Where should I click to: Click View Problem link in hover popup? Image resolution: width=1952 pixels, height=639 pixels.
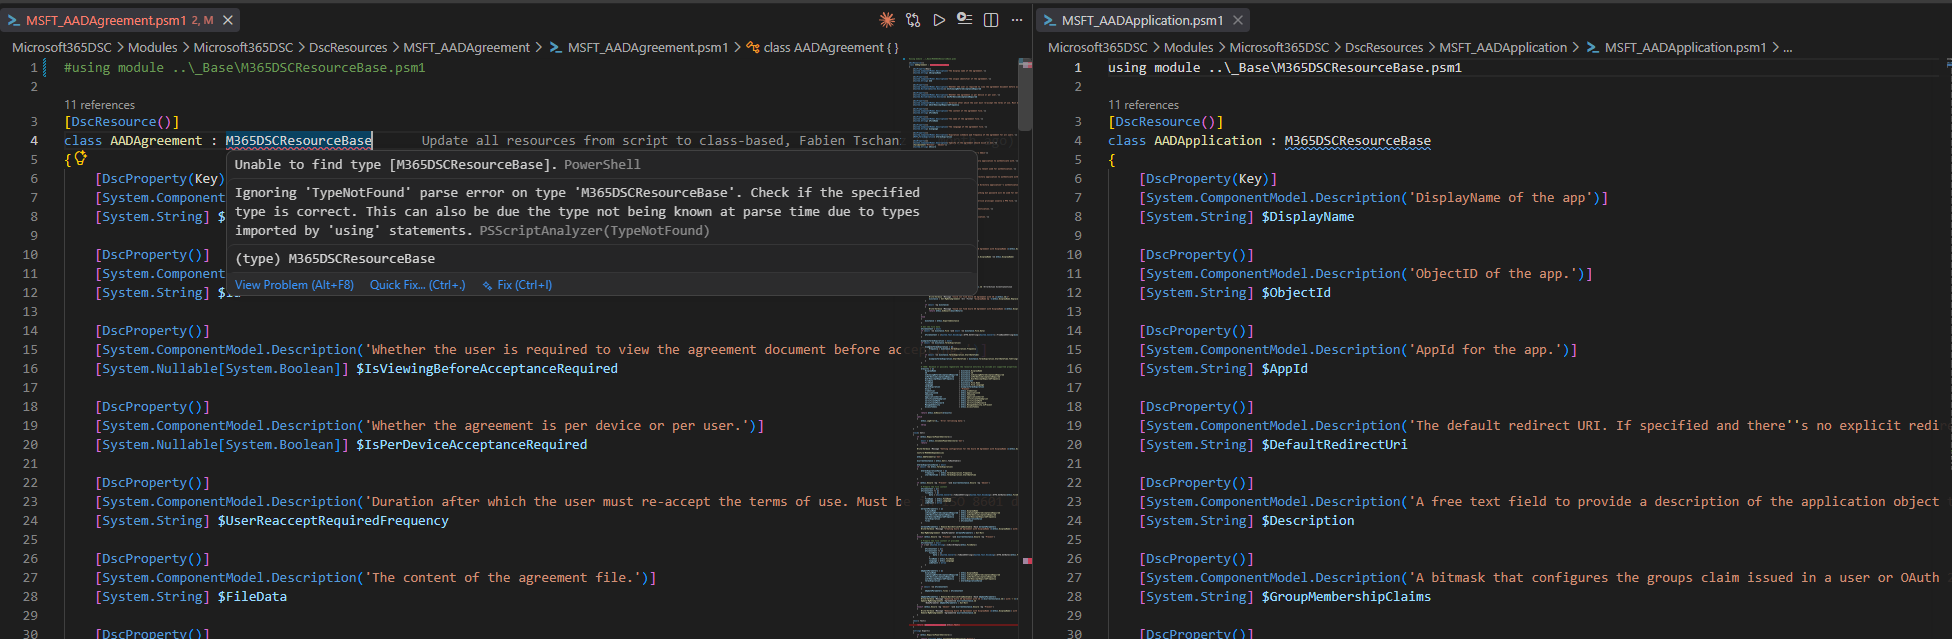(294, 285)
